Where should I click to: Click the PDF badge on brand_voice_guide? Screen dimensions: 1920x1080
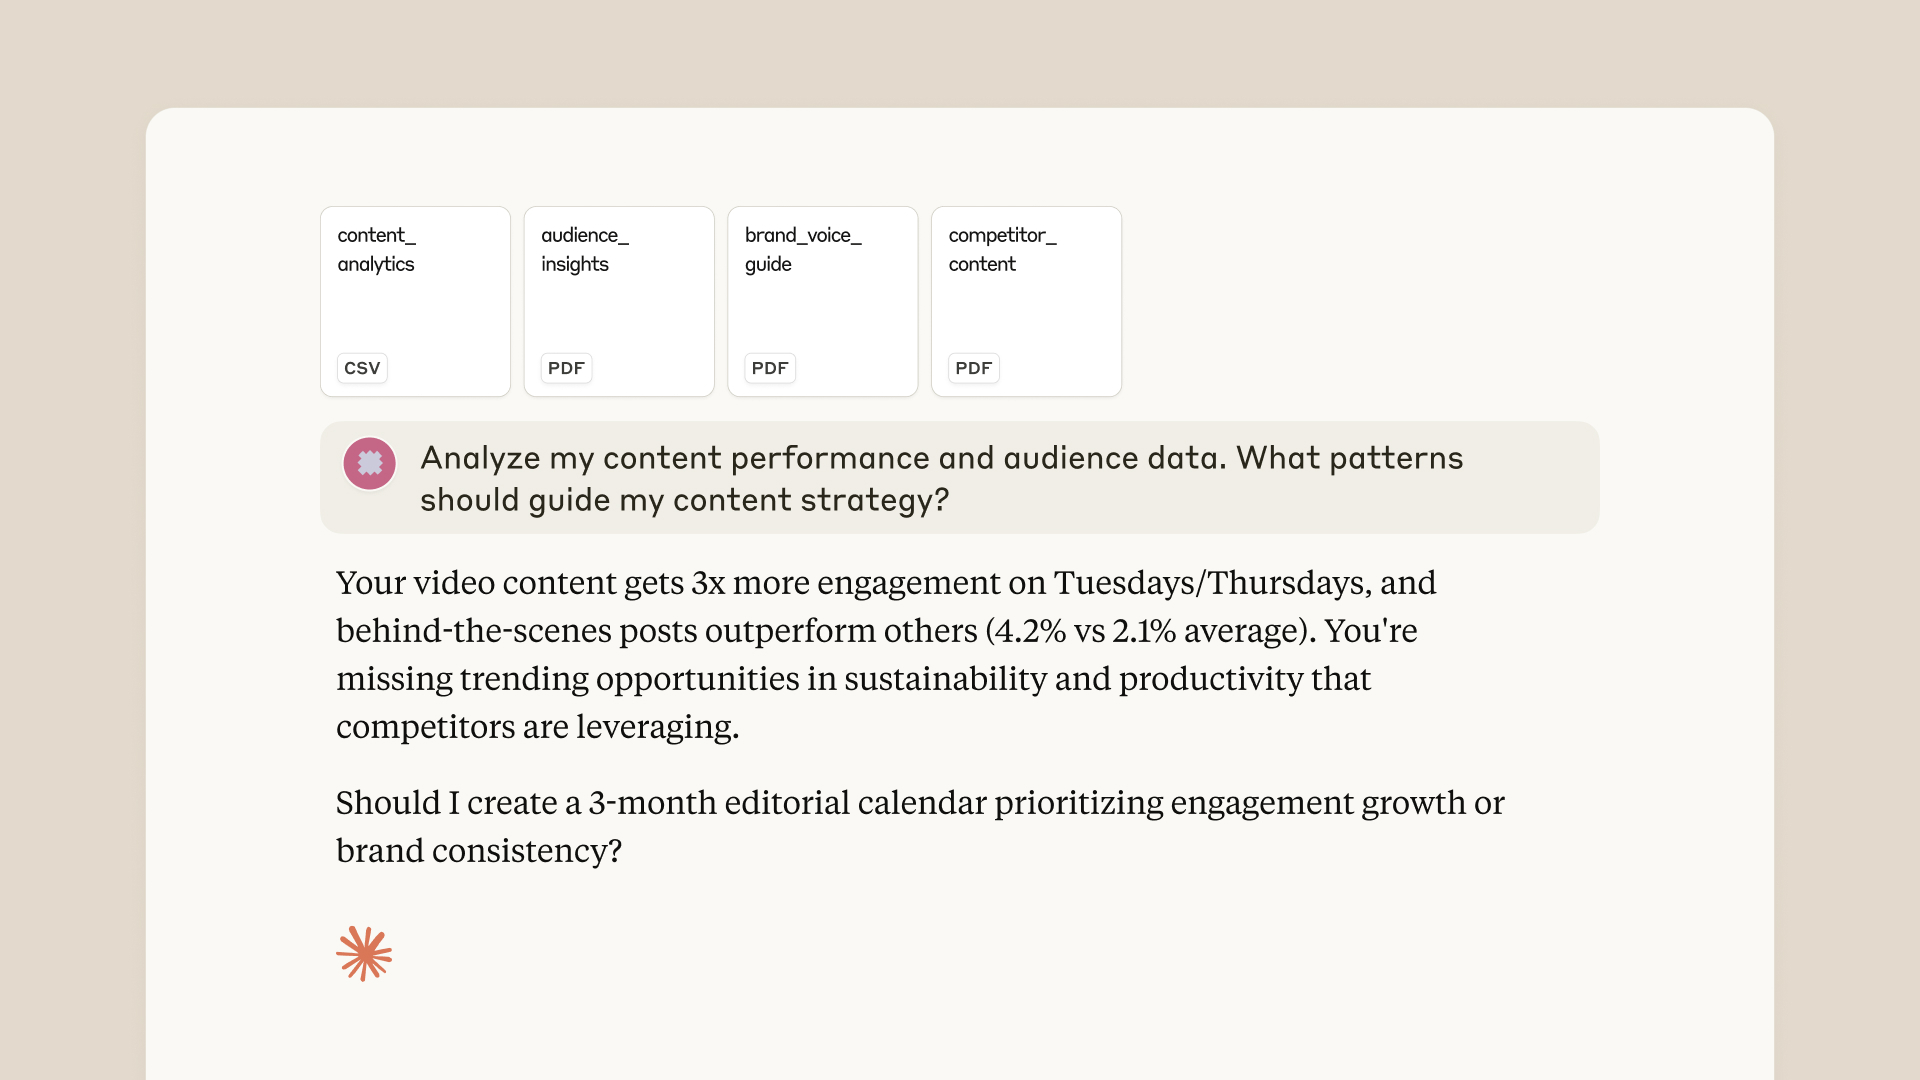[770, 368]
